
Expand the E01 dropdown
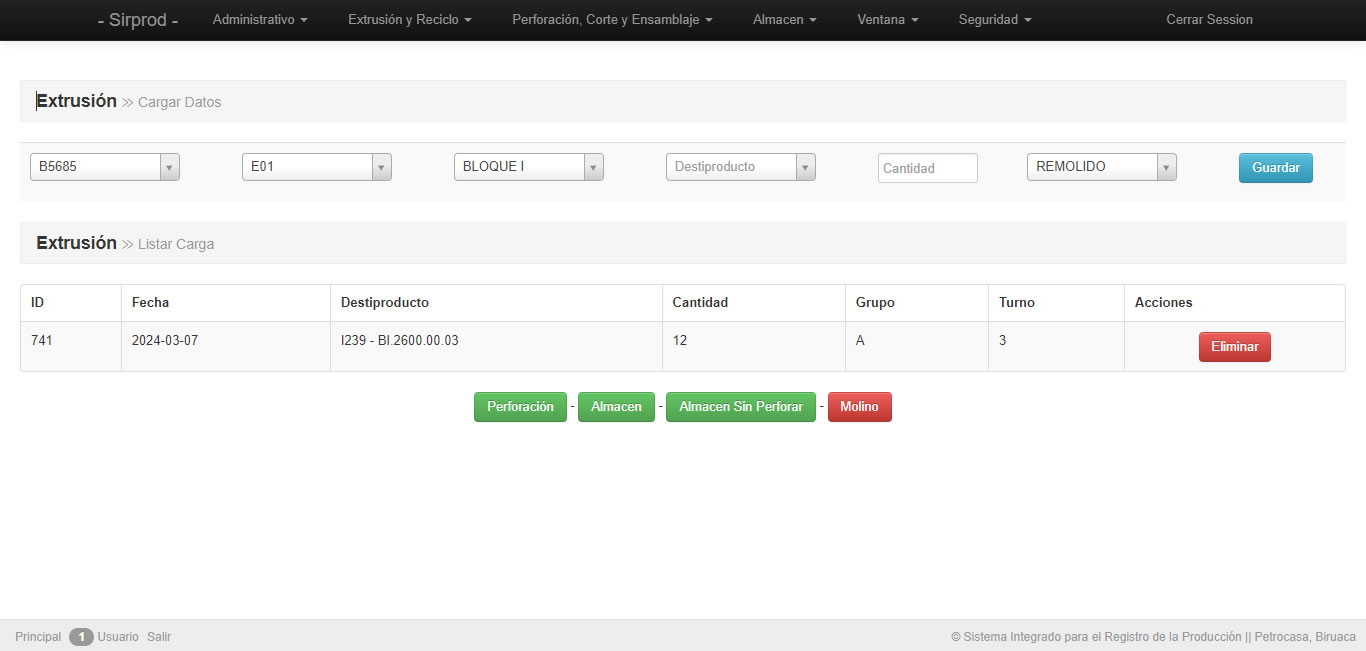[x=317, y=167]
